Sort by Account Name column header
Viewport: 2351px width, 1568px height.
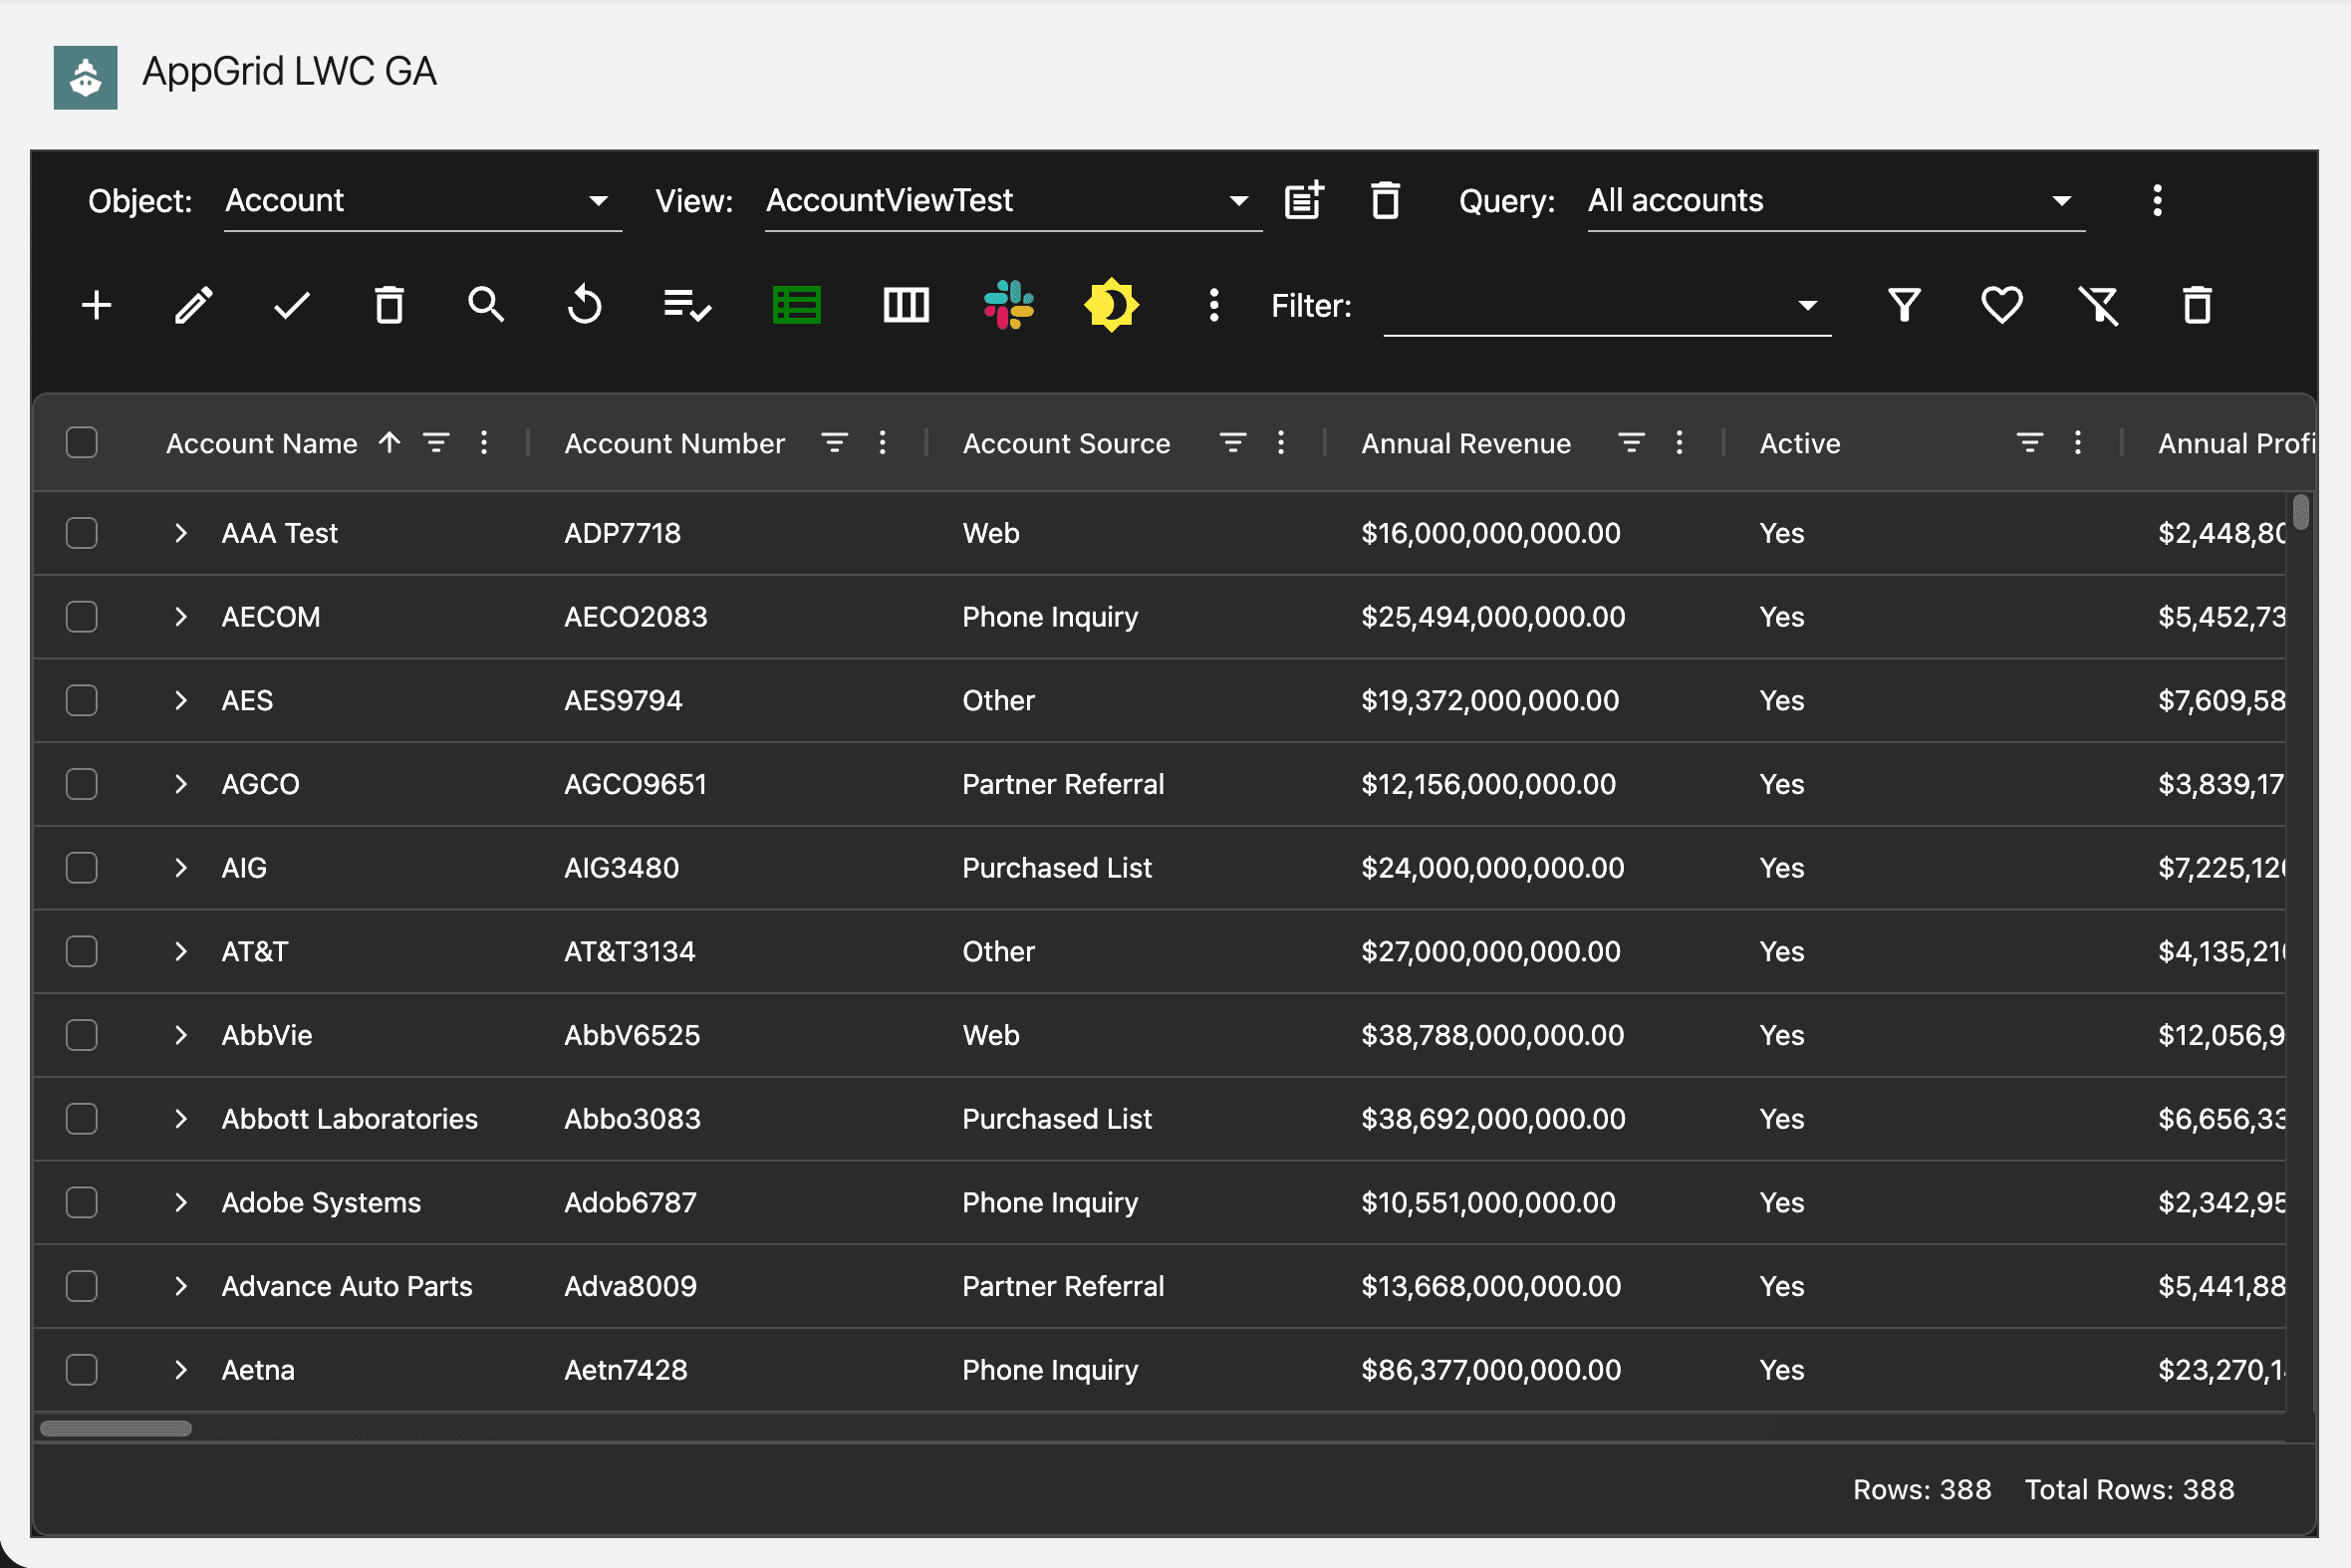click(262, 443)
